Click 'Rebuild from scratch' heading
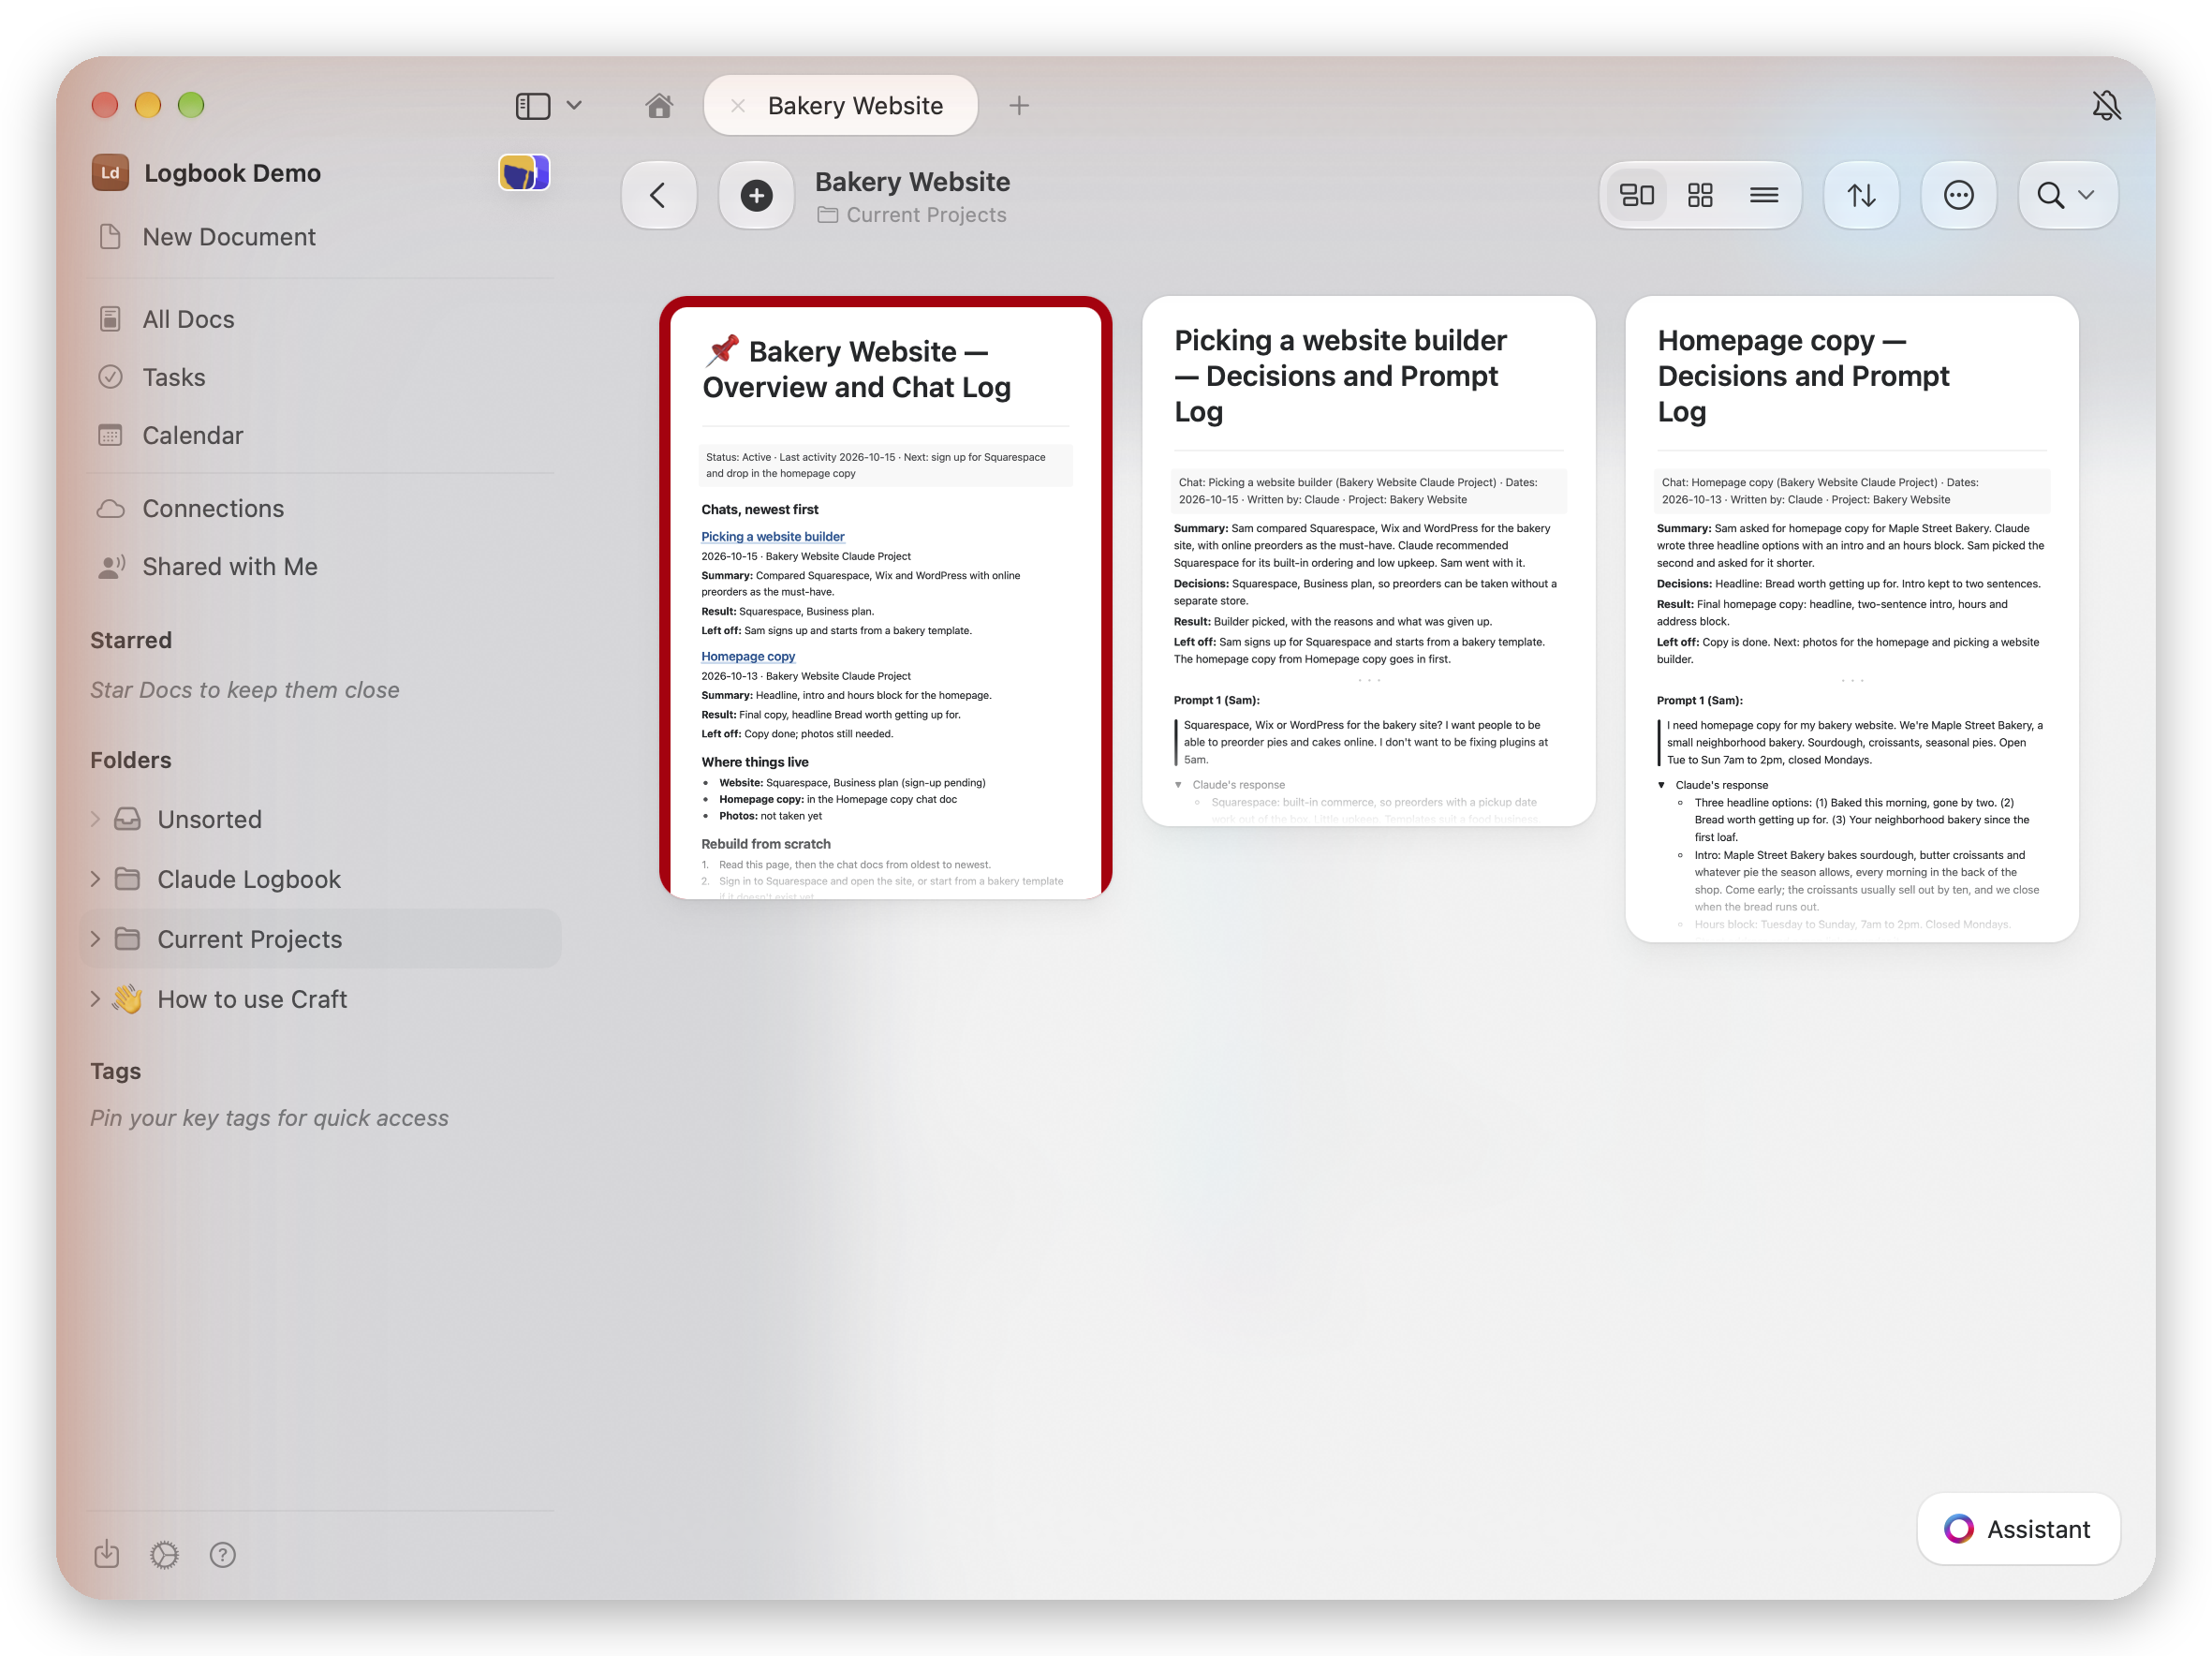Viewport: 2212px width, 1656px height. coord(766,844)
